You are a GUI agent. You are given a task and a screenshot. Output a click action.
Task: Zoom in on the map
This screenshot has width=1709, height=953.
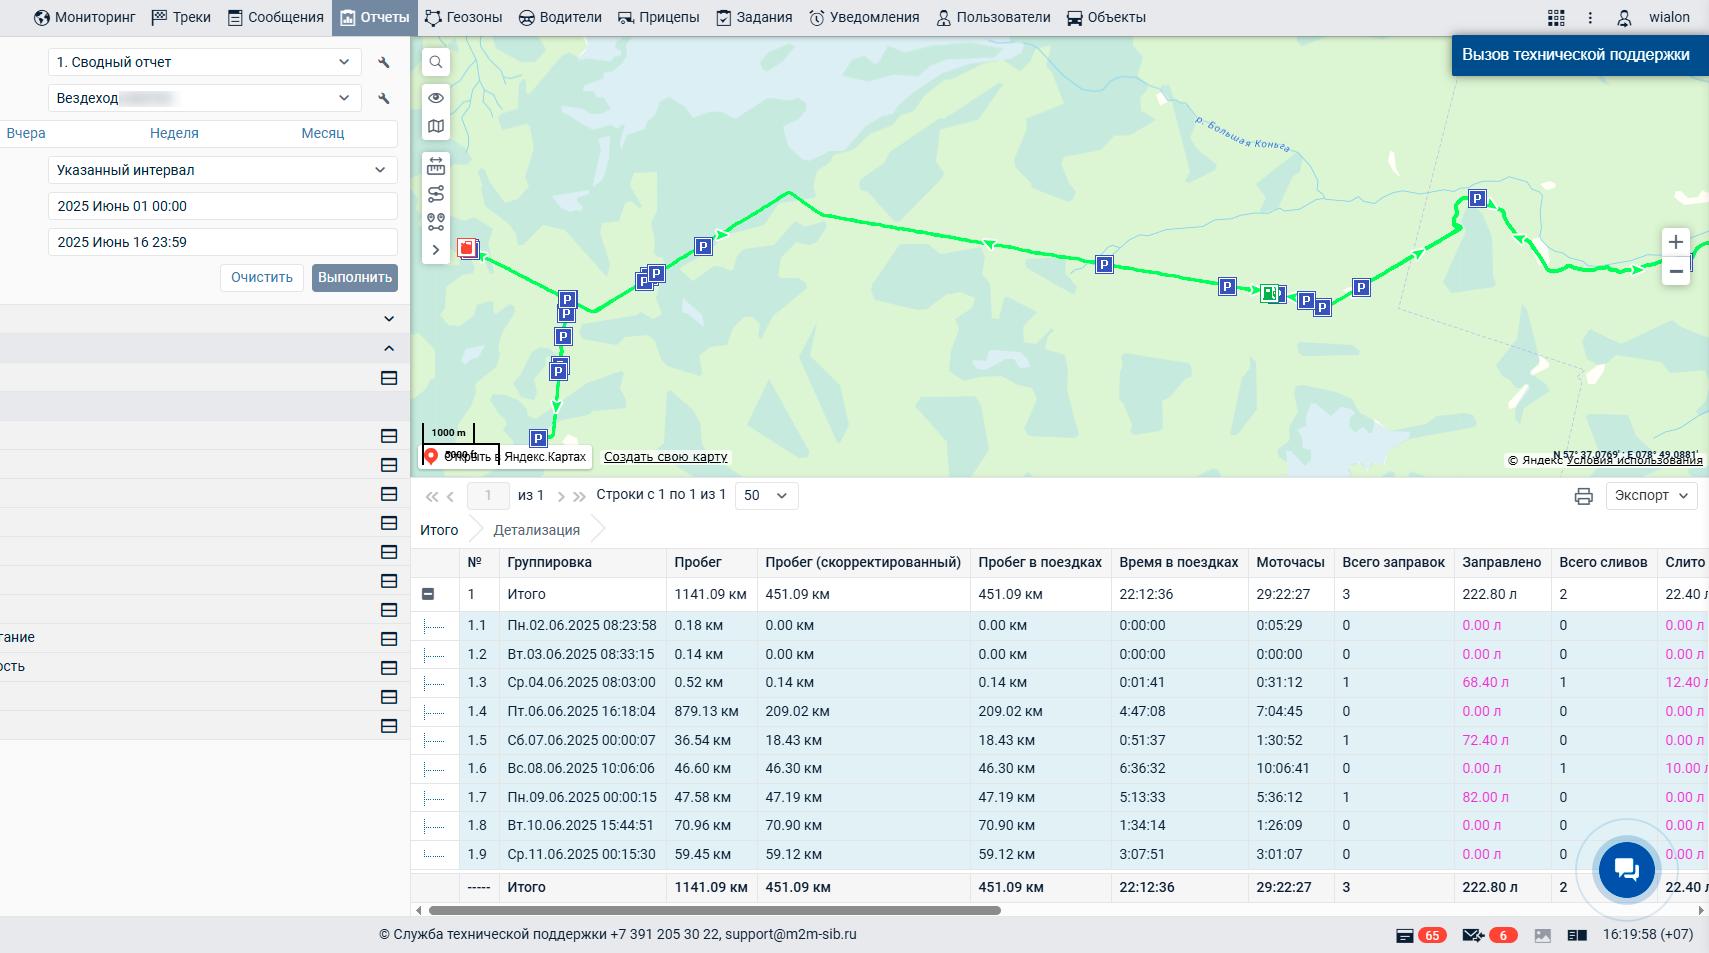tap(1676, 242)
